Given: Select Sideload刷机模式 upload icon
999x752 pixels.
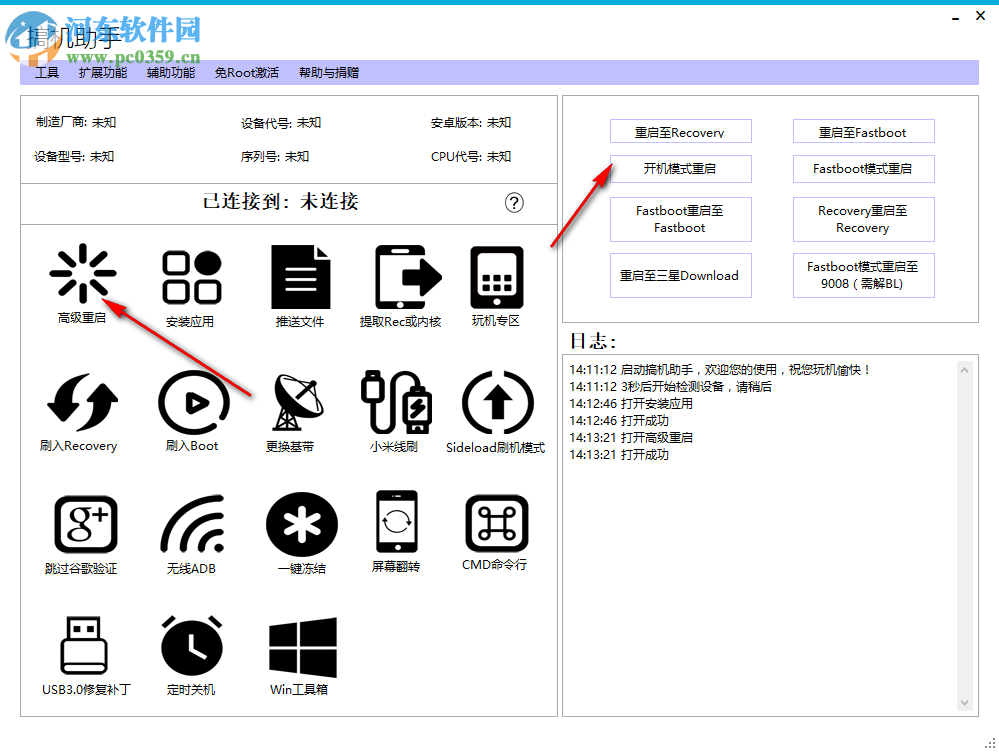Looking at the screenshot, I should (498, 402).
